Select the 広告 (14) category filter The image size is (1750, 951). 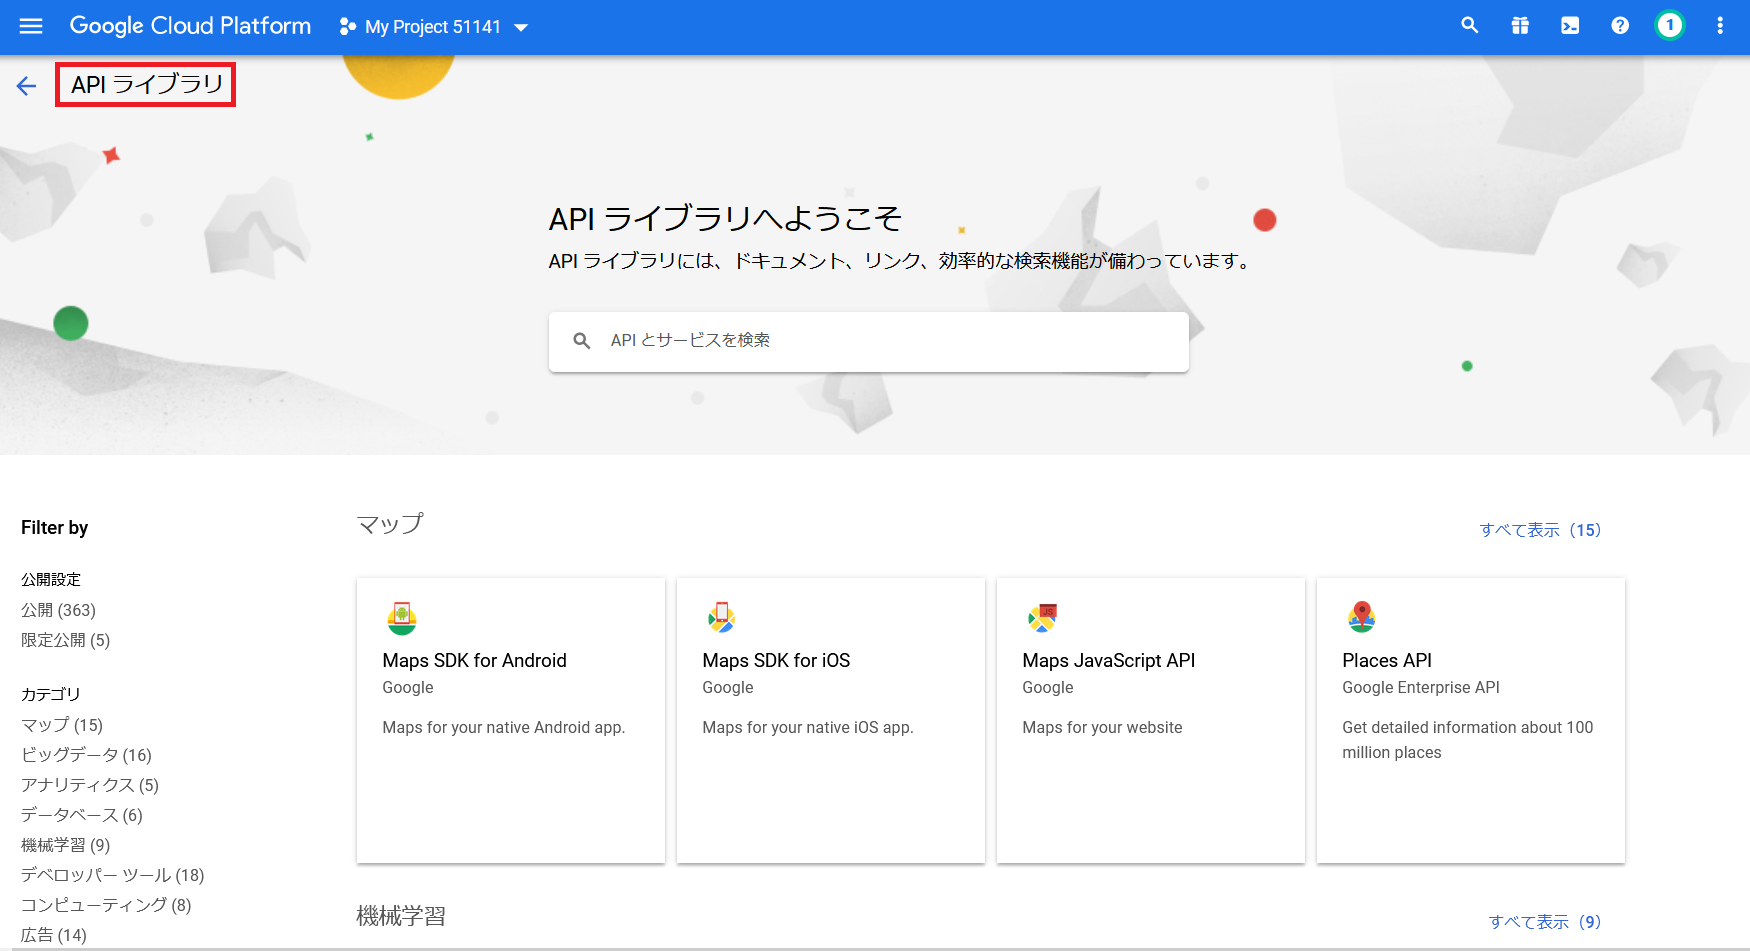(x=54, y=935)
